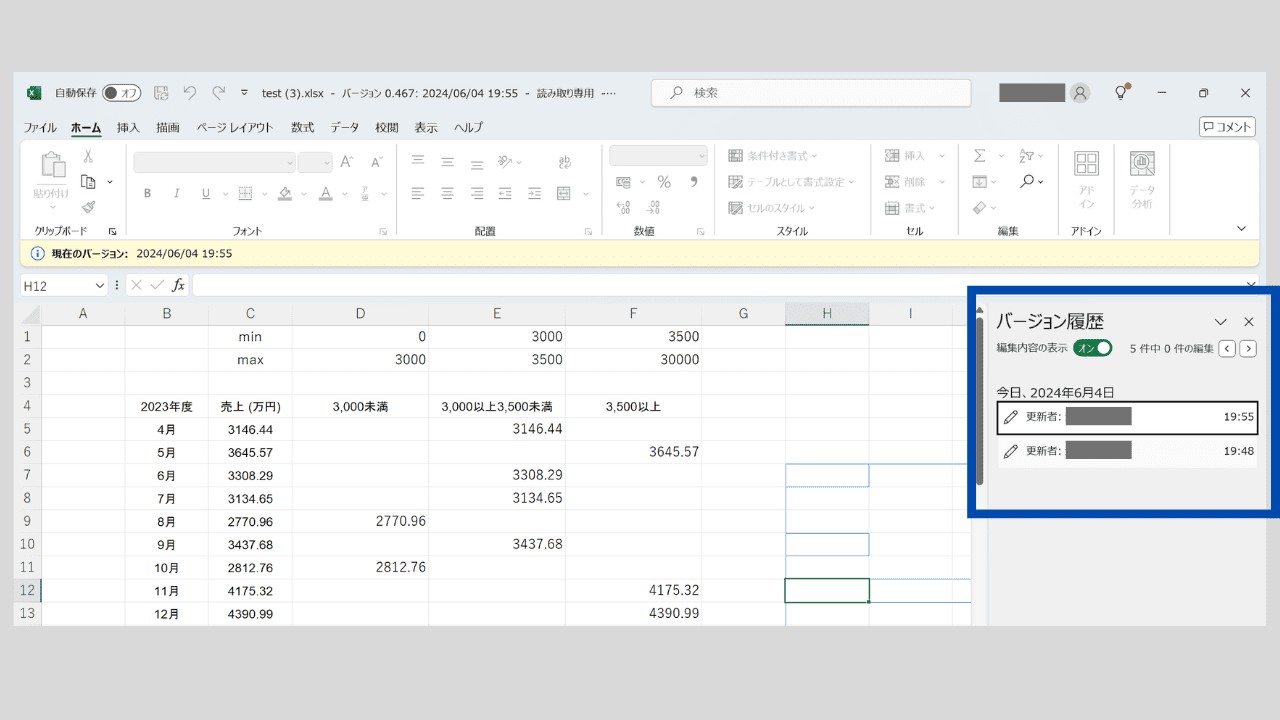Click the user account avatar icon
The width and height of the screenshot is (1280, 720).
pos(1080,93)
